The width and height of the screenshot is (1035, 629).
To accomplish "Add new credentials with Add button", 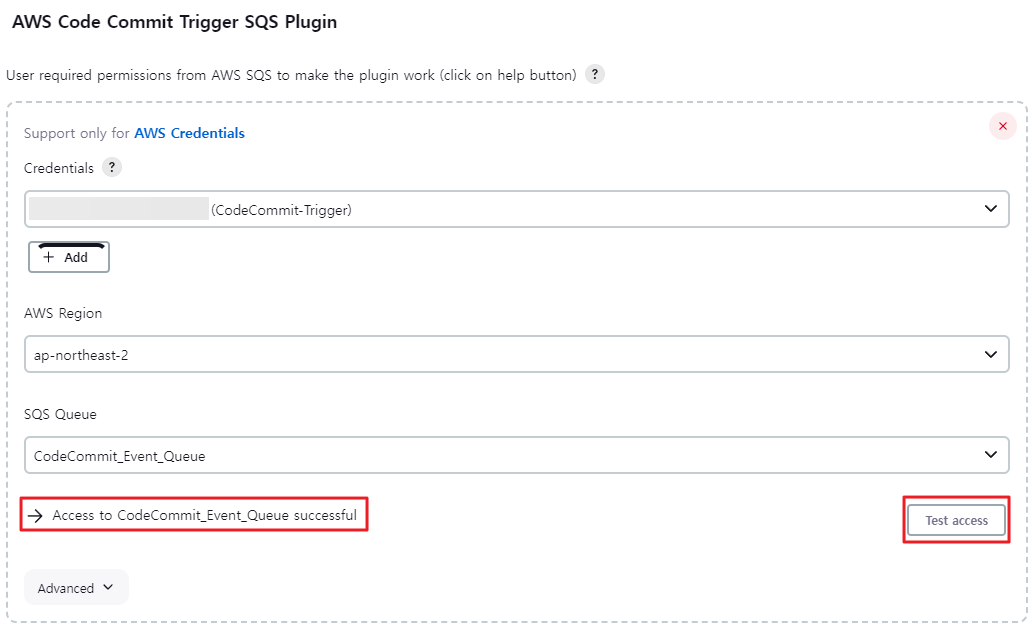I will [x=69, y=257].
